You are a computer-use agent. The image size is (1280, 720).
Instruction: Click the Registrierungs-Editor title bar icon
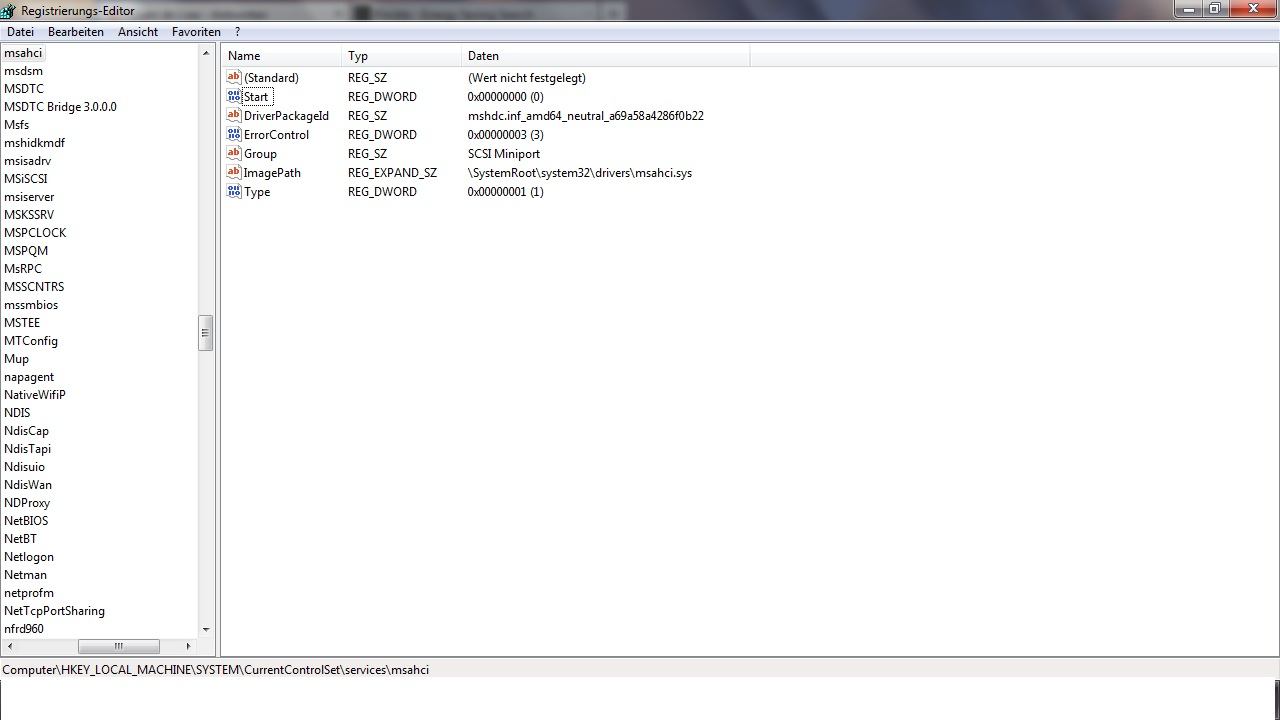tap(7, 11)
